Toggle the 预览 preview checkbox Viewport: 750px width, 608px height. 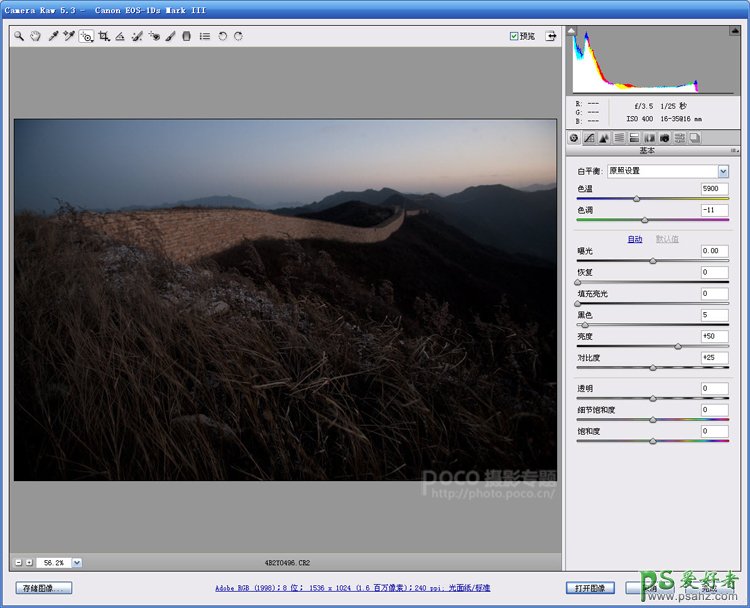tap(514, 36)
